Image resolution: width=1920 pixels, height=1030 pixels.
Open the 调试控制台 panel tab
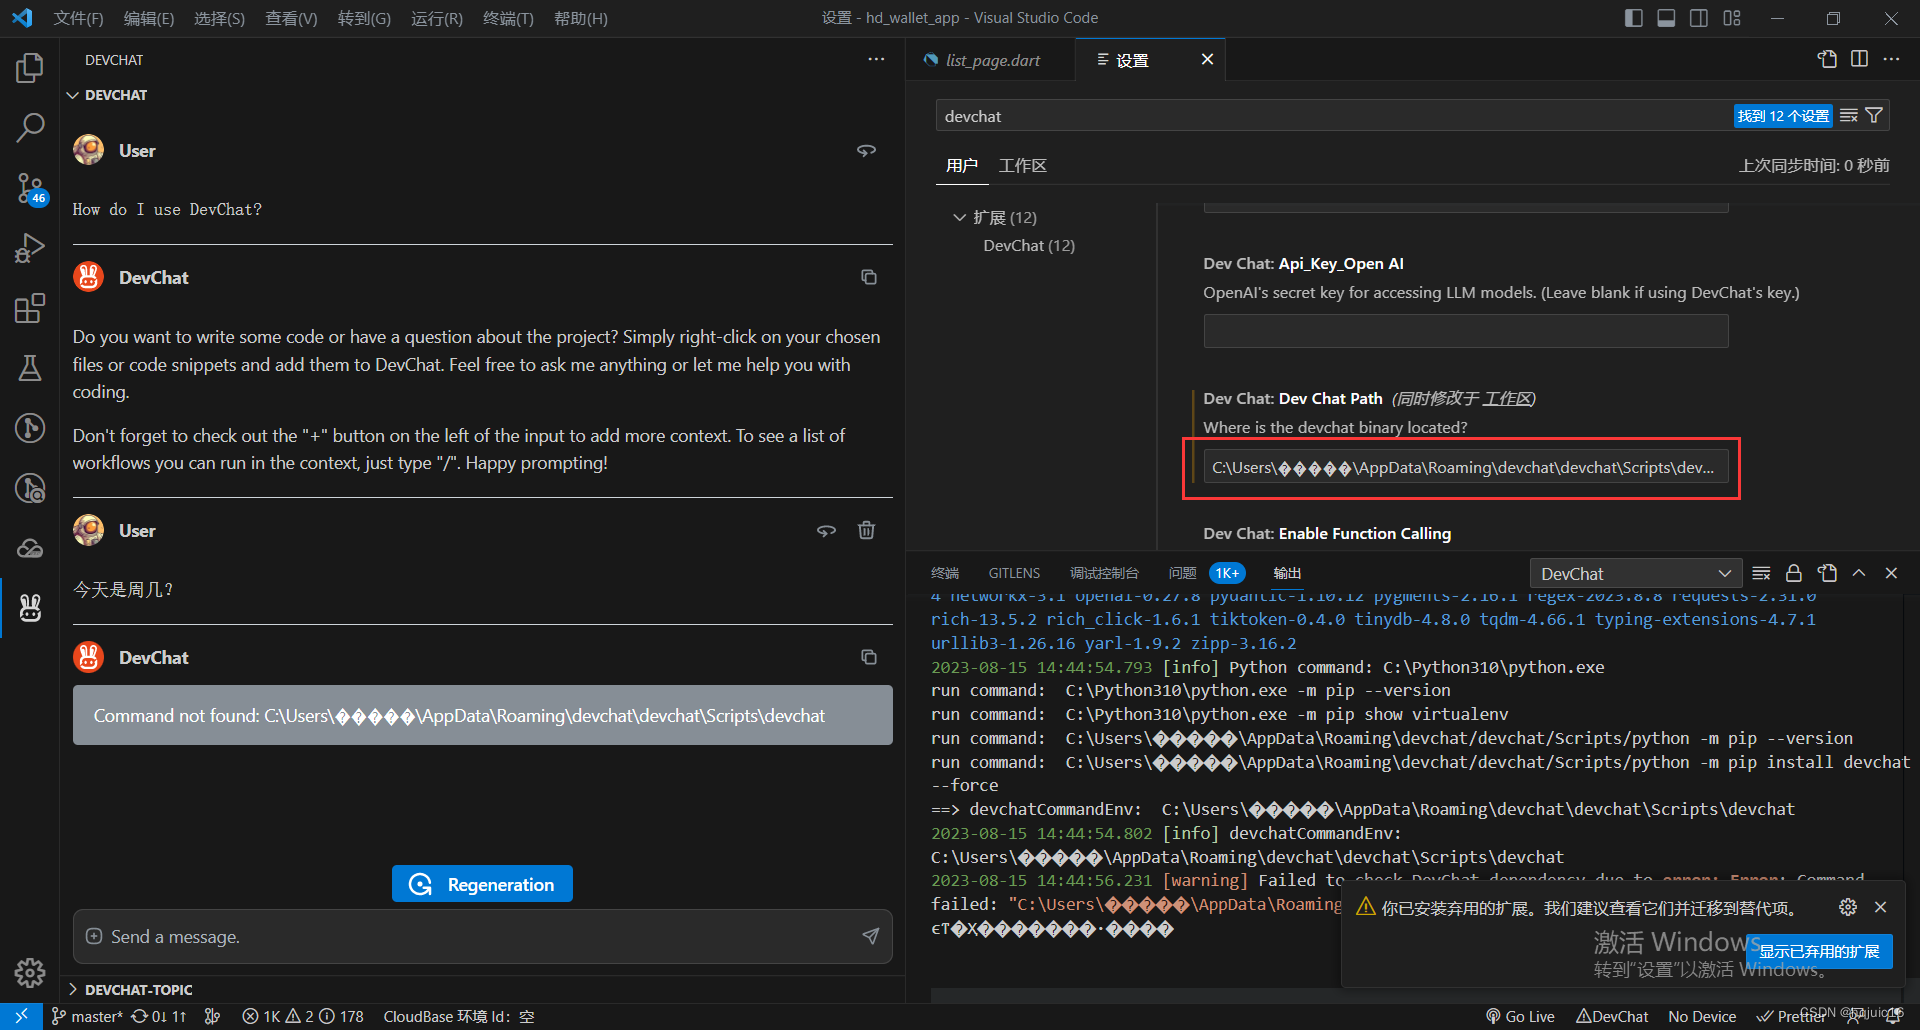[x=1104, y=573]
